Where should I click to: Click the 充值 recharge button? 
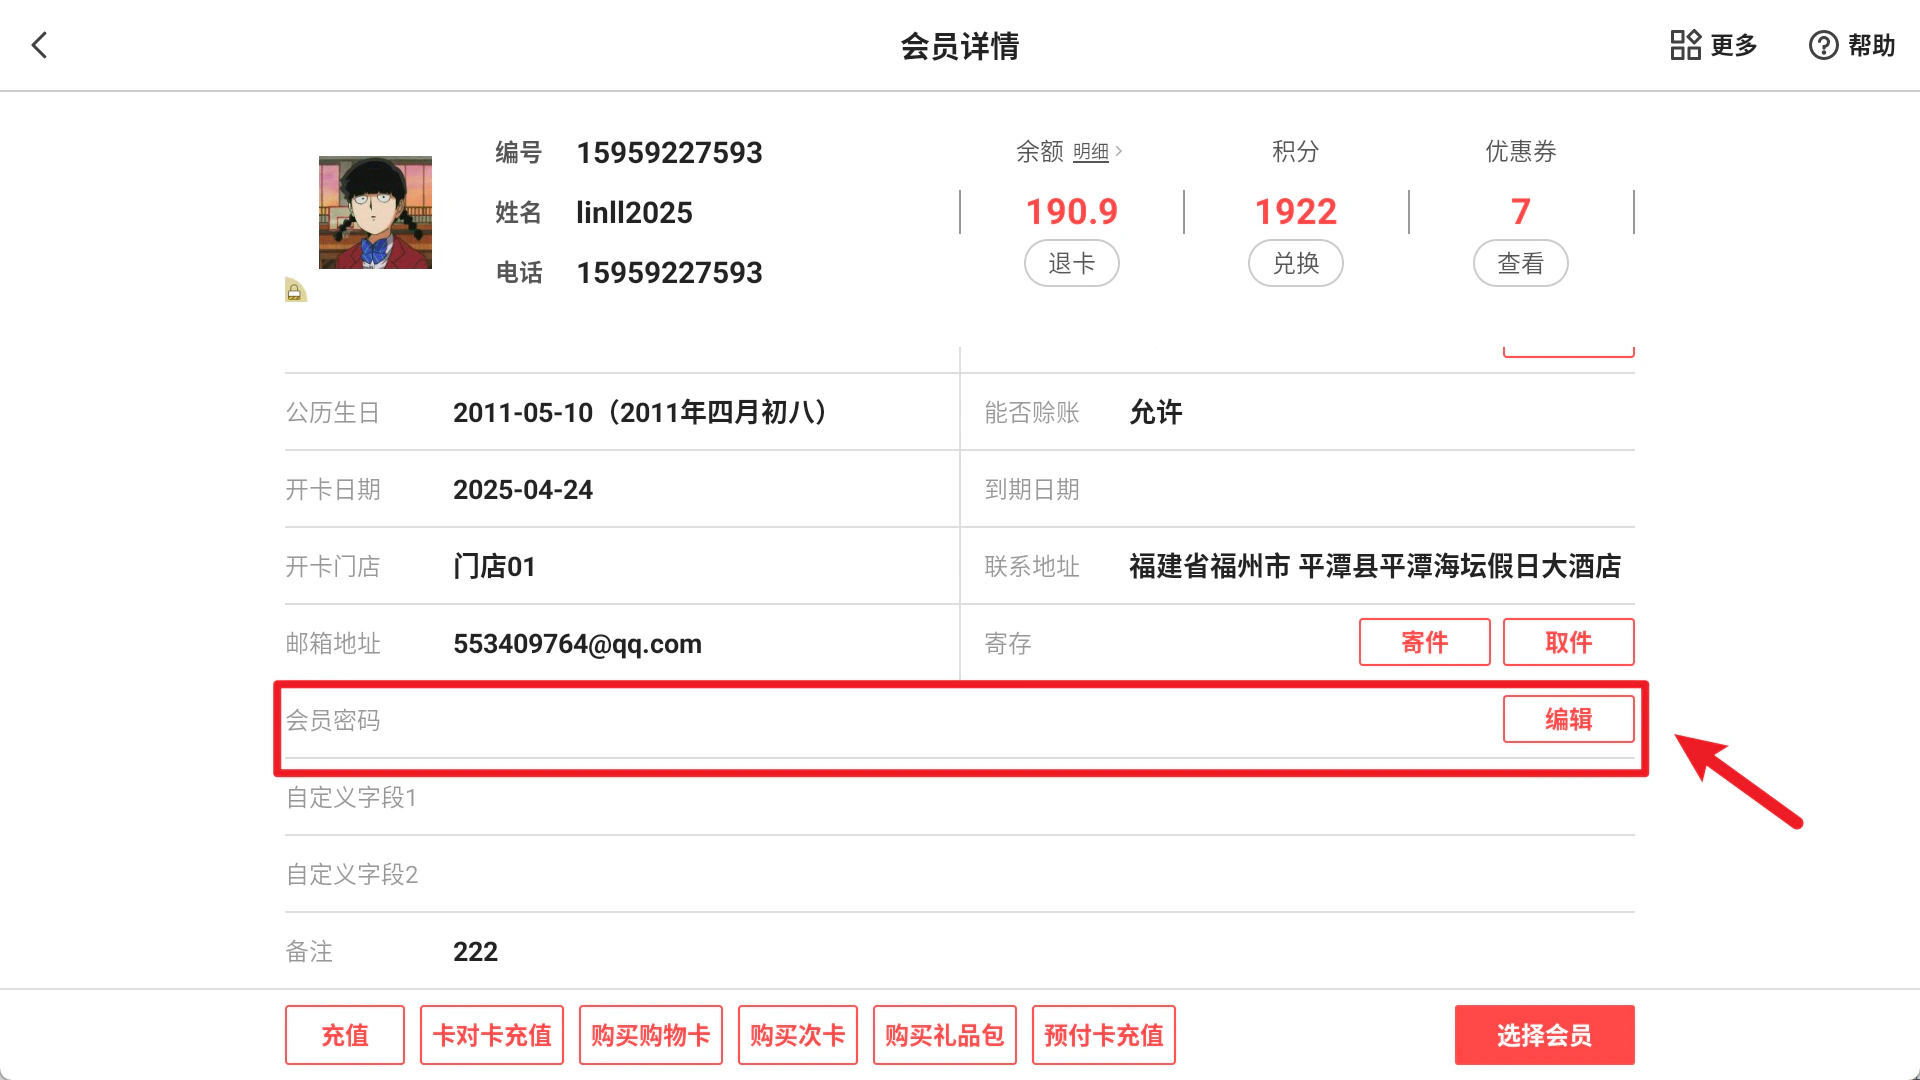(x=345, y=1035)
